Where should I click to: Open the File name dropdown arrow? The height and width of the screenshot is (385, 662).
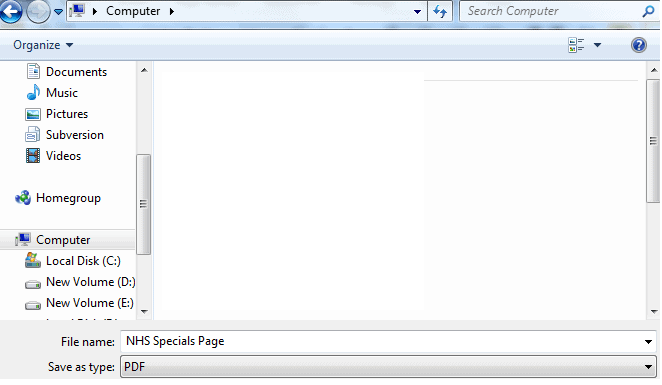pos(648,342)
